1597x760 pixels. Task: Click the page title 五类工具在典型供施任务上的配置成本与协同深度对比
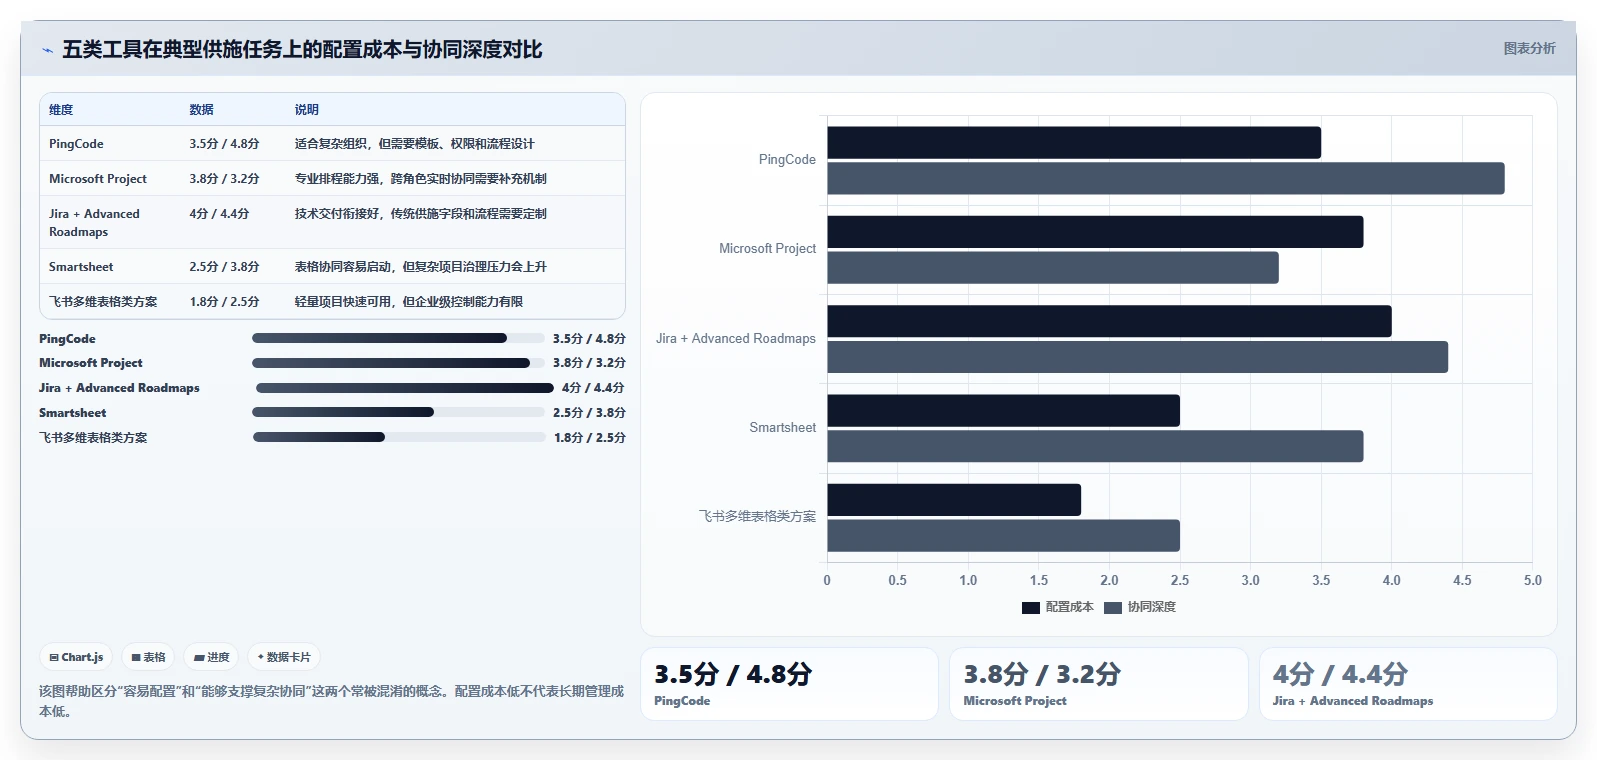coord(302,50)
